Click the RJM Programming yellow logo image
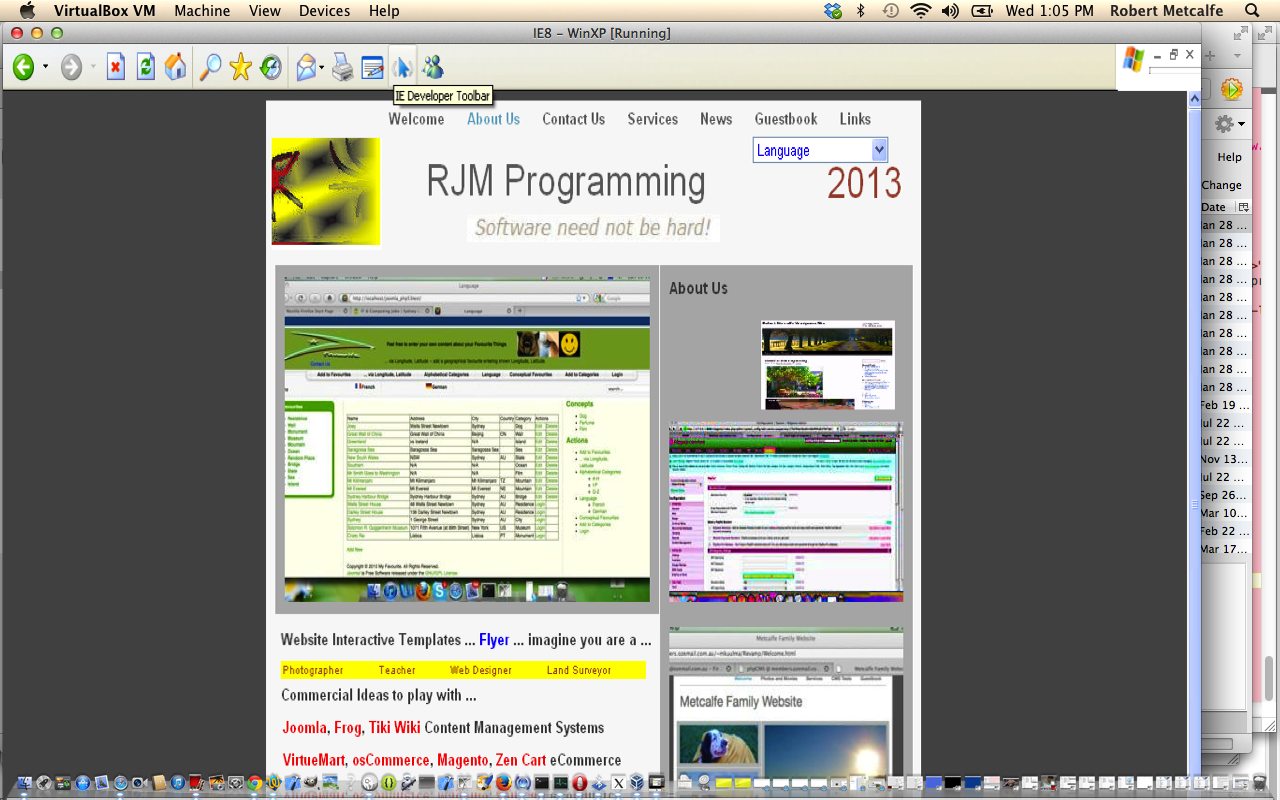 pos(326,191)
